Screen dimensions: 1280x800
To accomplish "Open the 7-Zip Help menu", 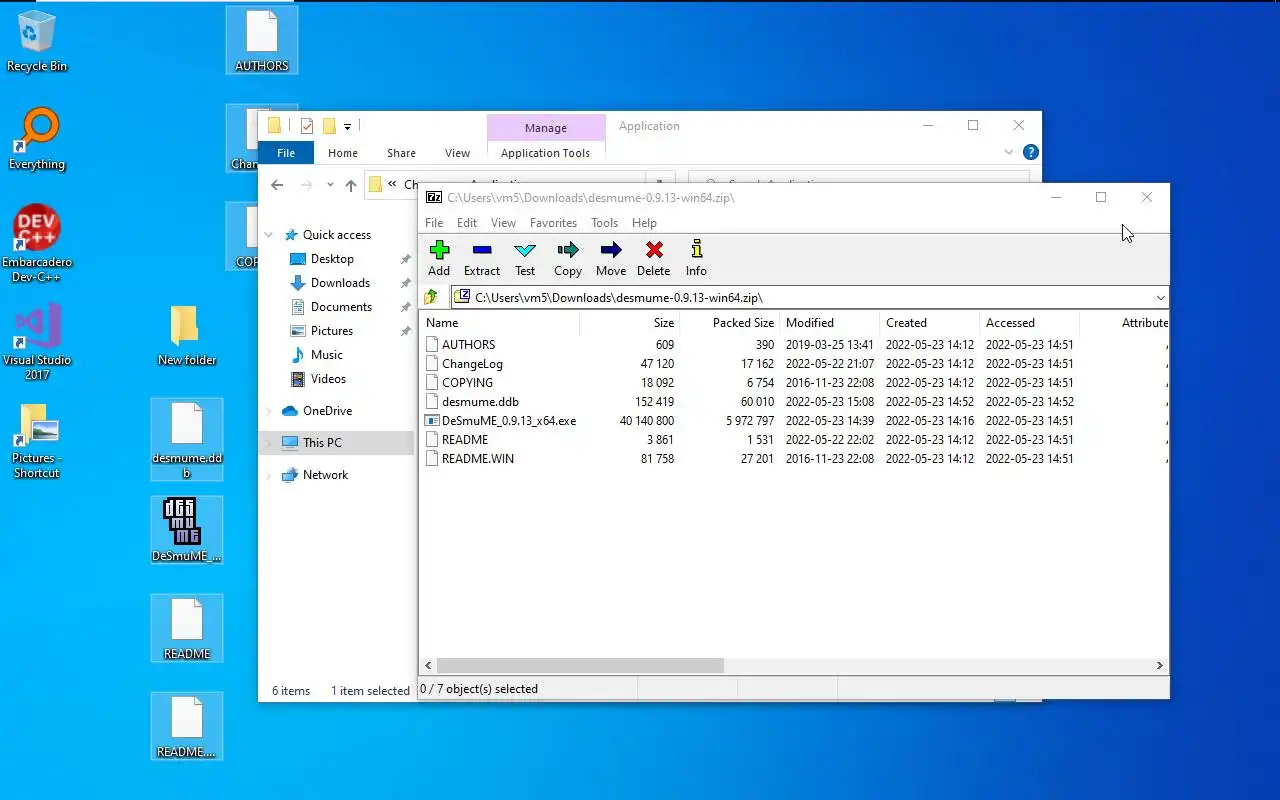I will coord(644,223).
